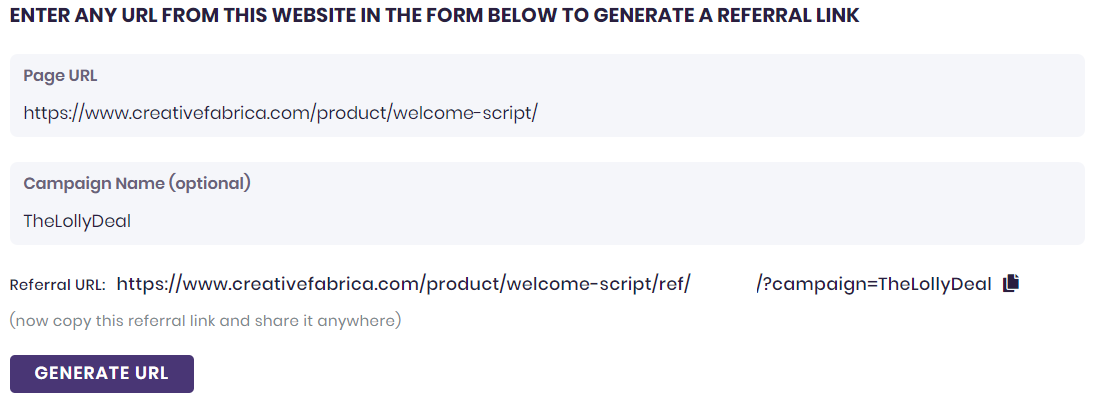Click the blank gap inside the referral URL
This screenshot has height=404, width=1103.
coord(723,284)
